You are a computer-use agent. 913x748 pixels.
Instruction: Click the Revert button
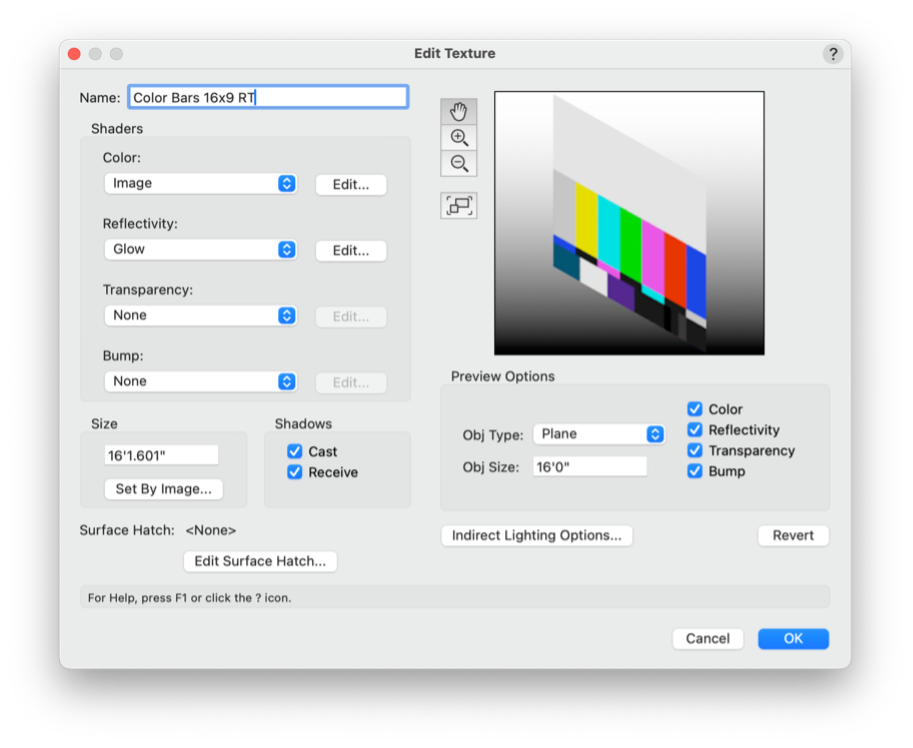click(793, 536)
